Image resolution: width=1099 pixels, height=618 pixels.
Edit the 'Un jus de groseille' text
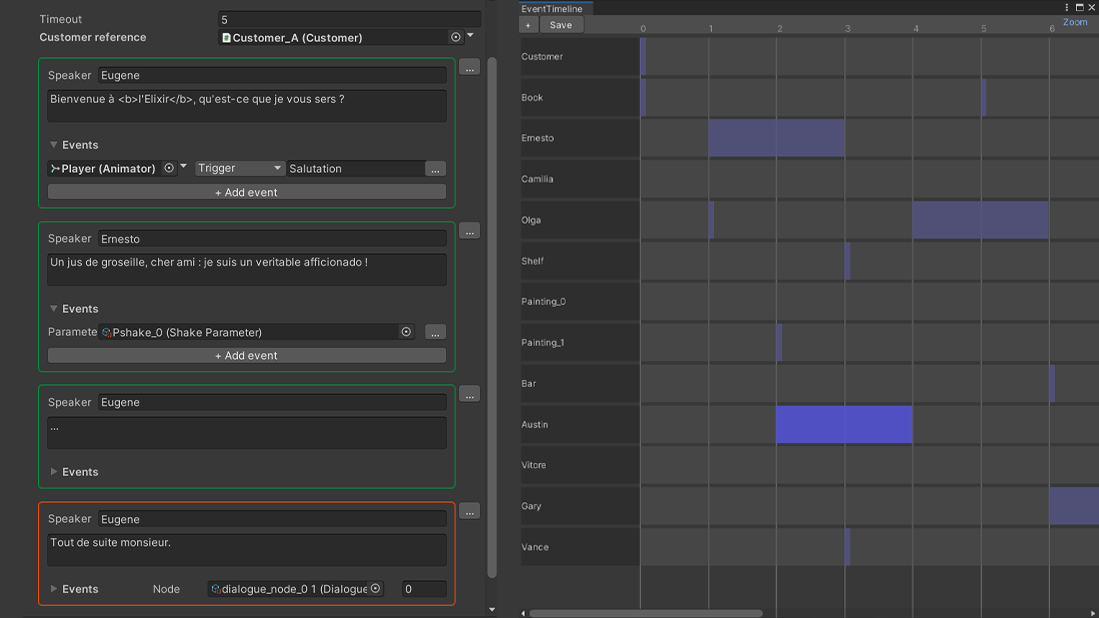tap(247, 269)
